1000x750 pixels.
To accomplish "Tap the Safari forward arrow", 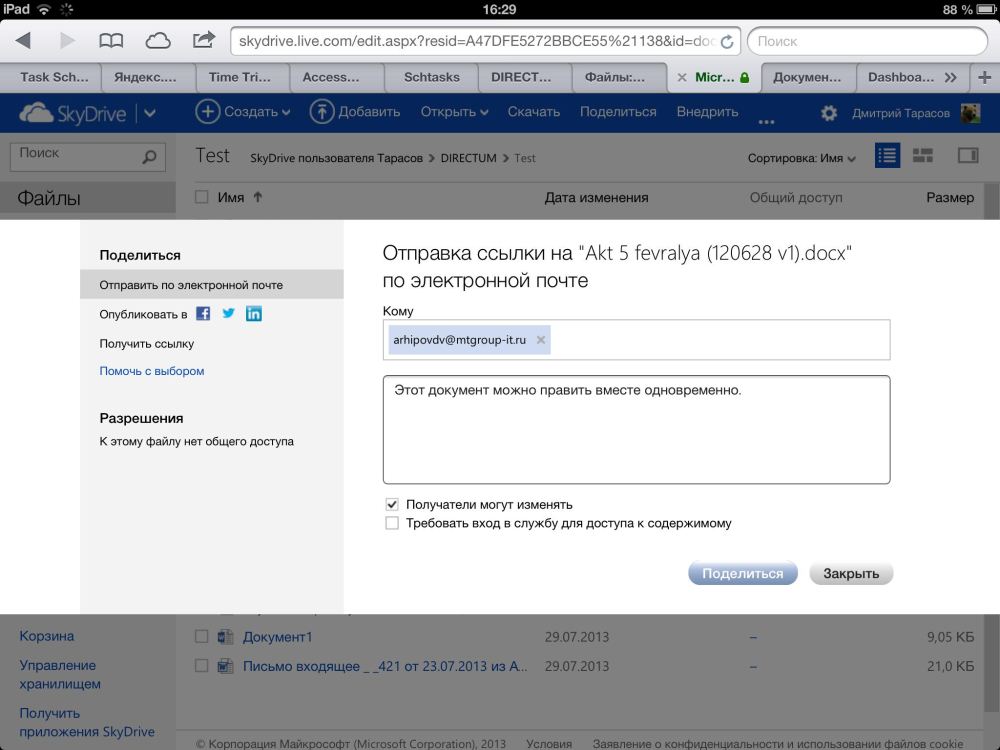I will click(66, 41).
